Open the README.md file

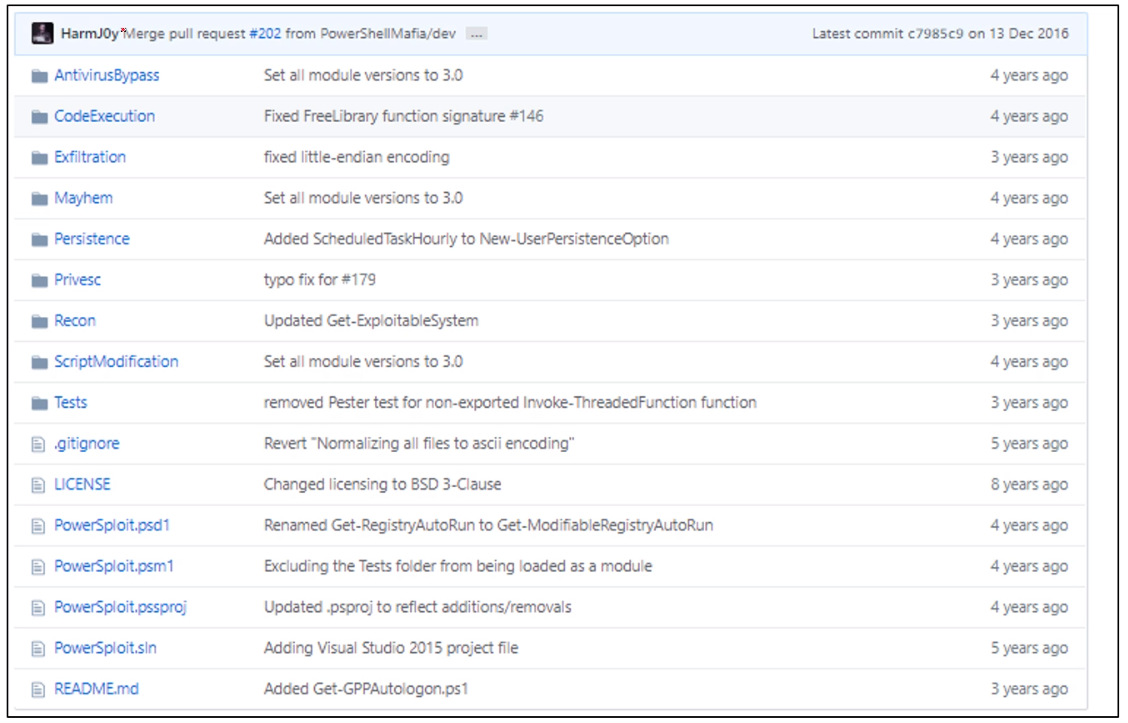coord(97,689)
